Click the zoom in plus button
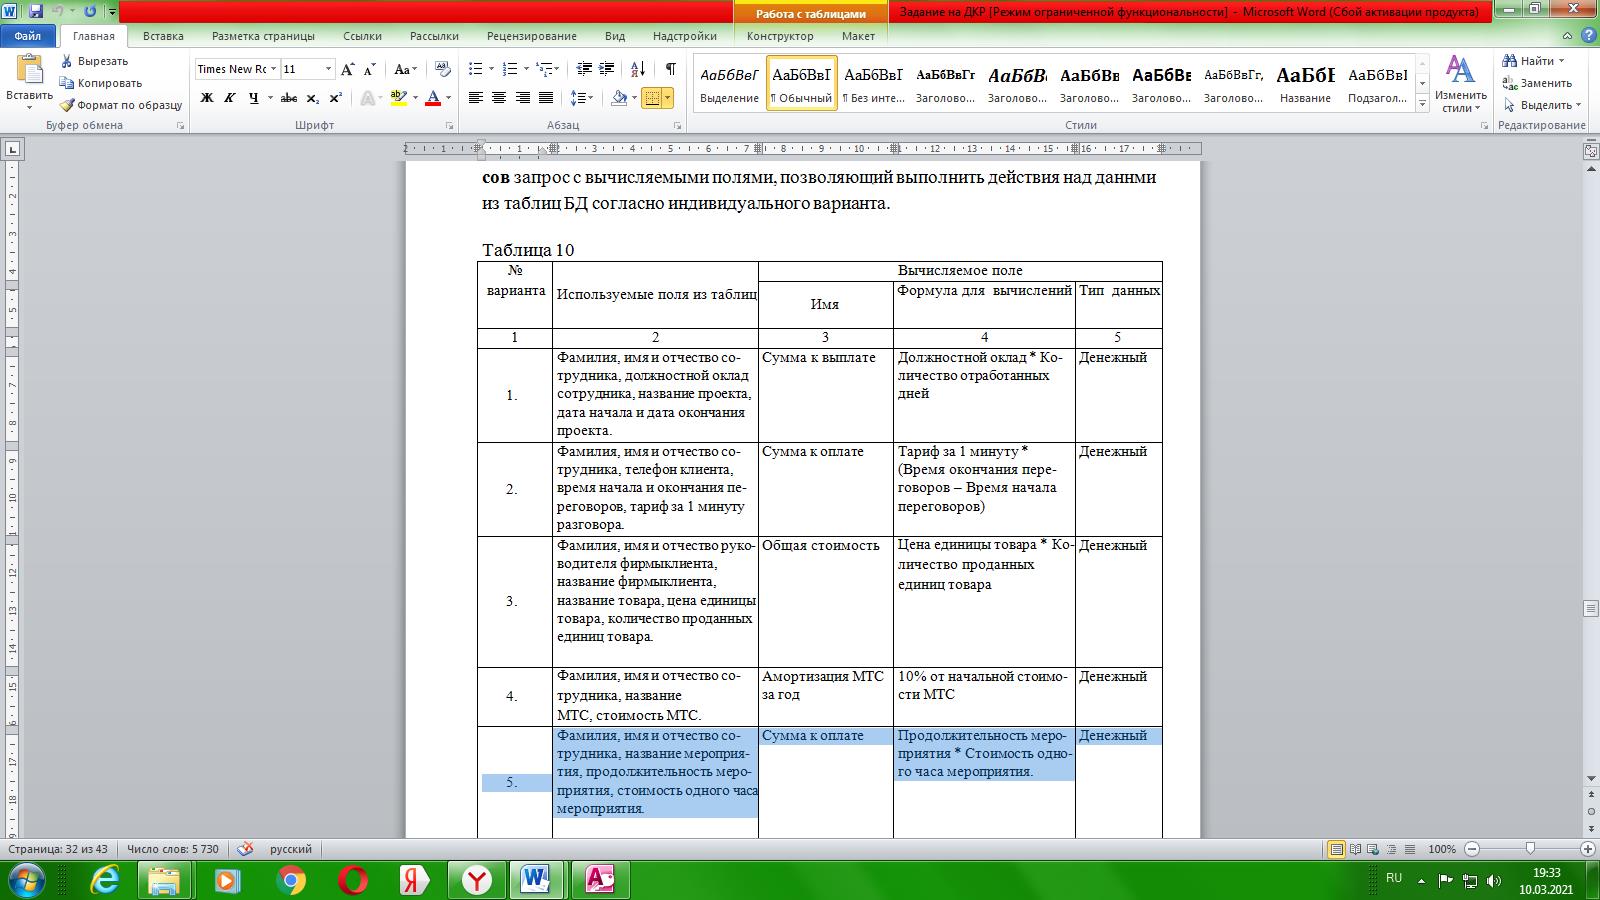This screenshot has width=1600, height=900. 1587,849
